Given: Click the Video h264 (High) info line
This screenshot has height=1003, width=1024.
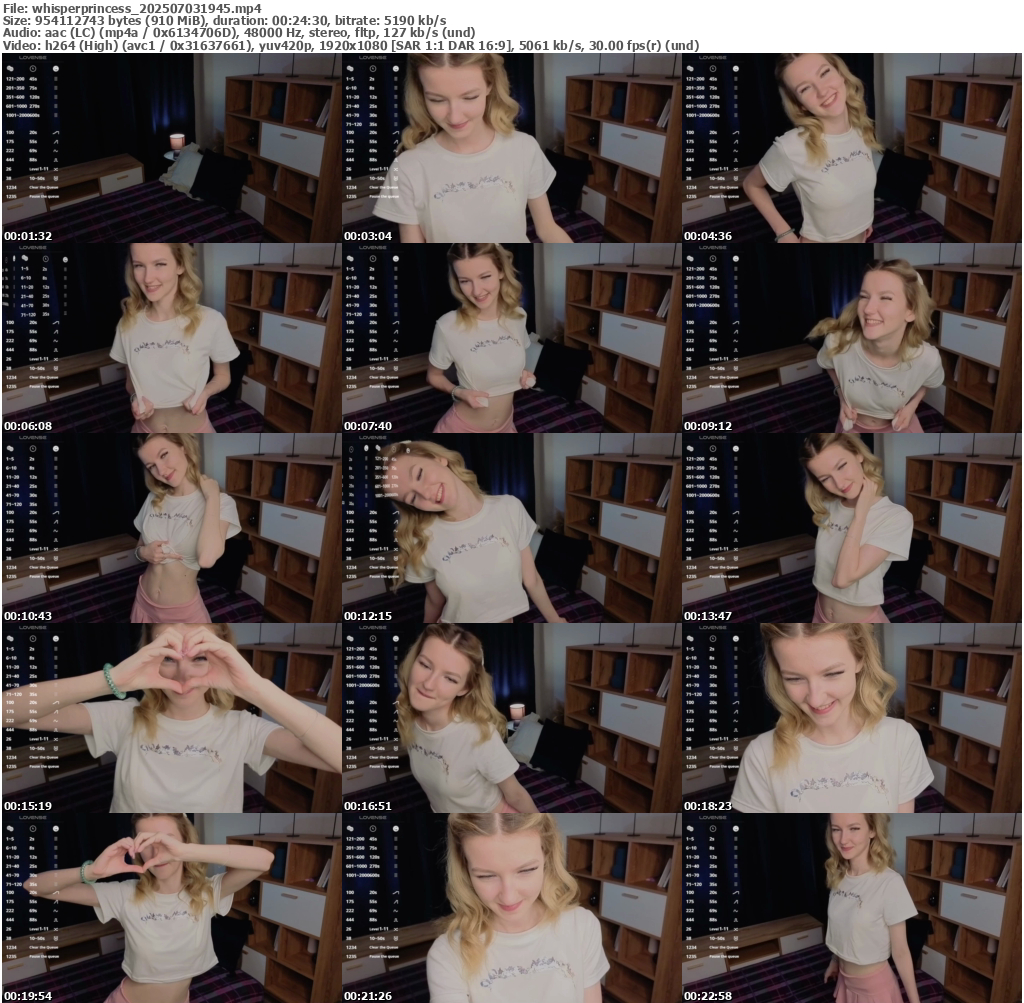Looking at the screenshot, I should 351,46.
